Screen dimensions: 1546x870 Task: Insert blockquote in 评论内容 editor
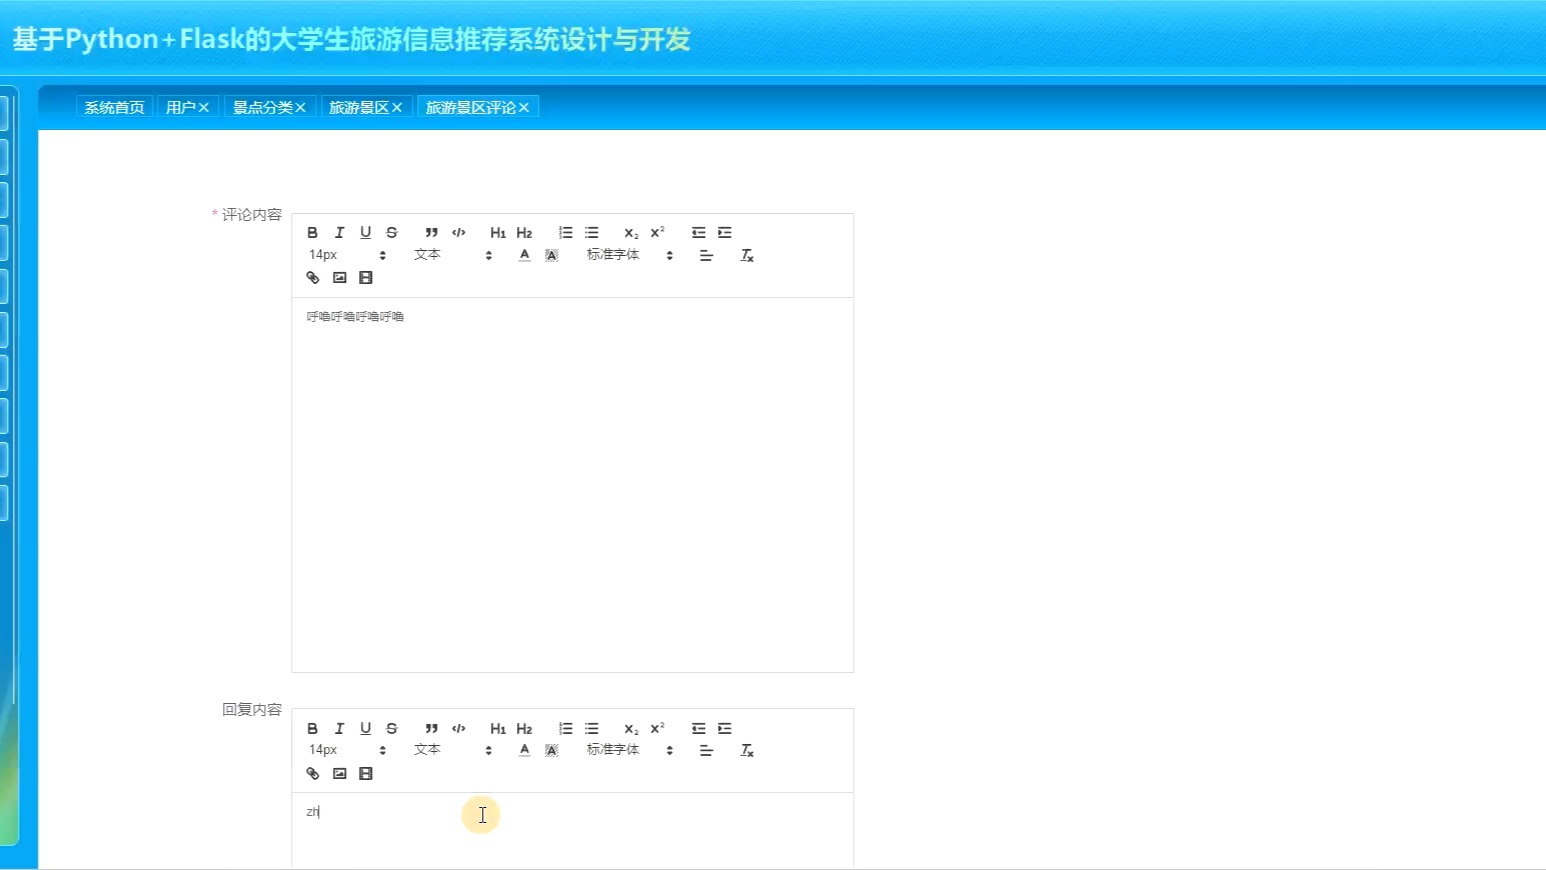click(x=431, y=233)
